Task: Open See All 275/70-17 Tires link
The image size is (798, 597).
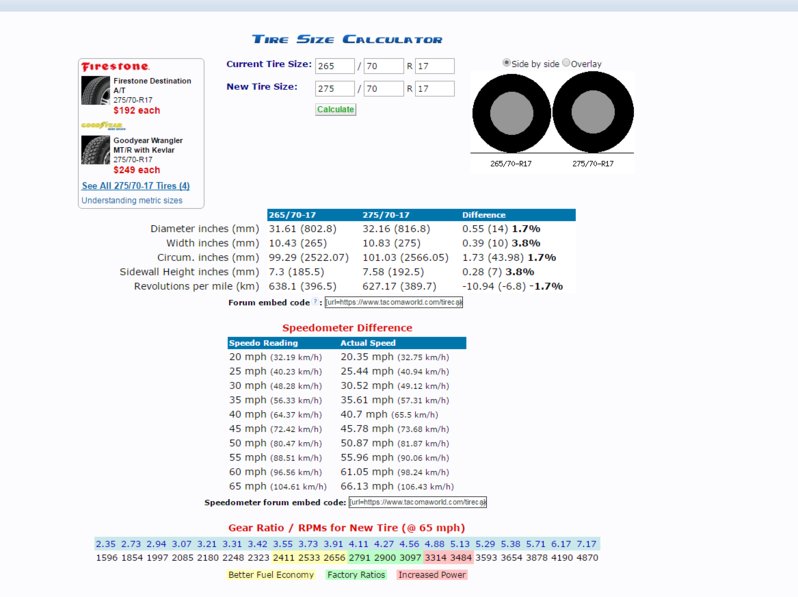Action: (135, 186)
